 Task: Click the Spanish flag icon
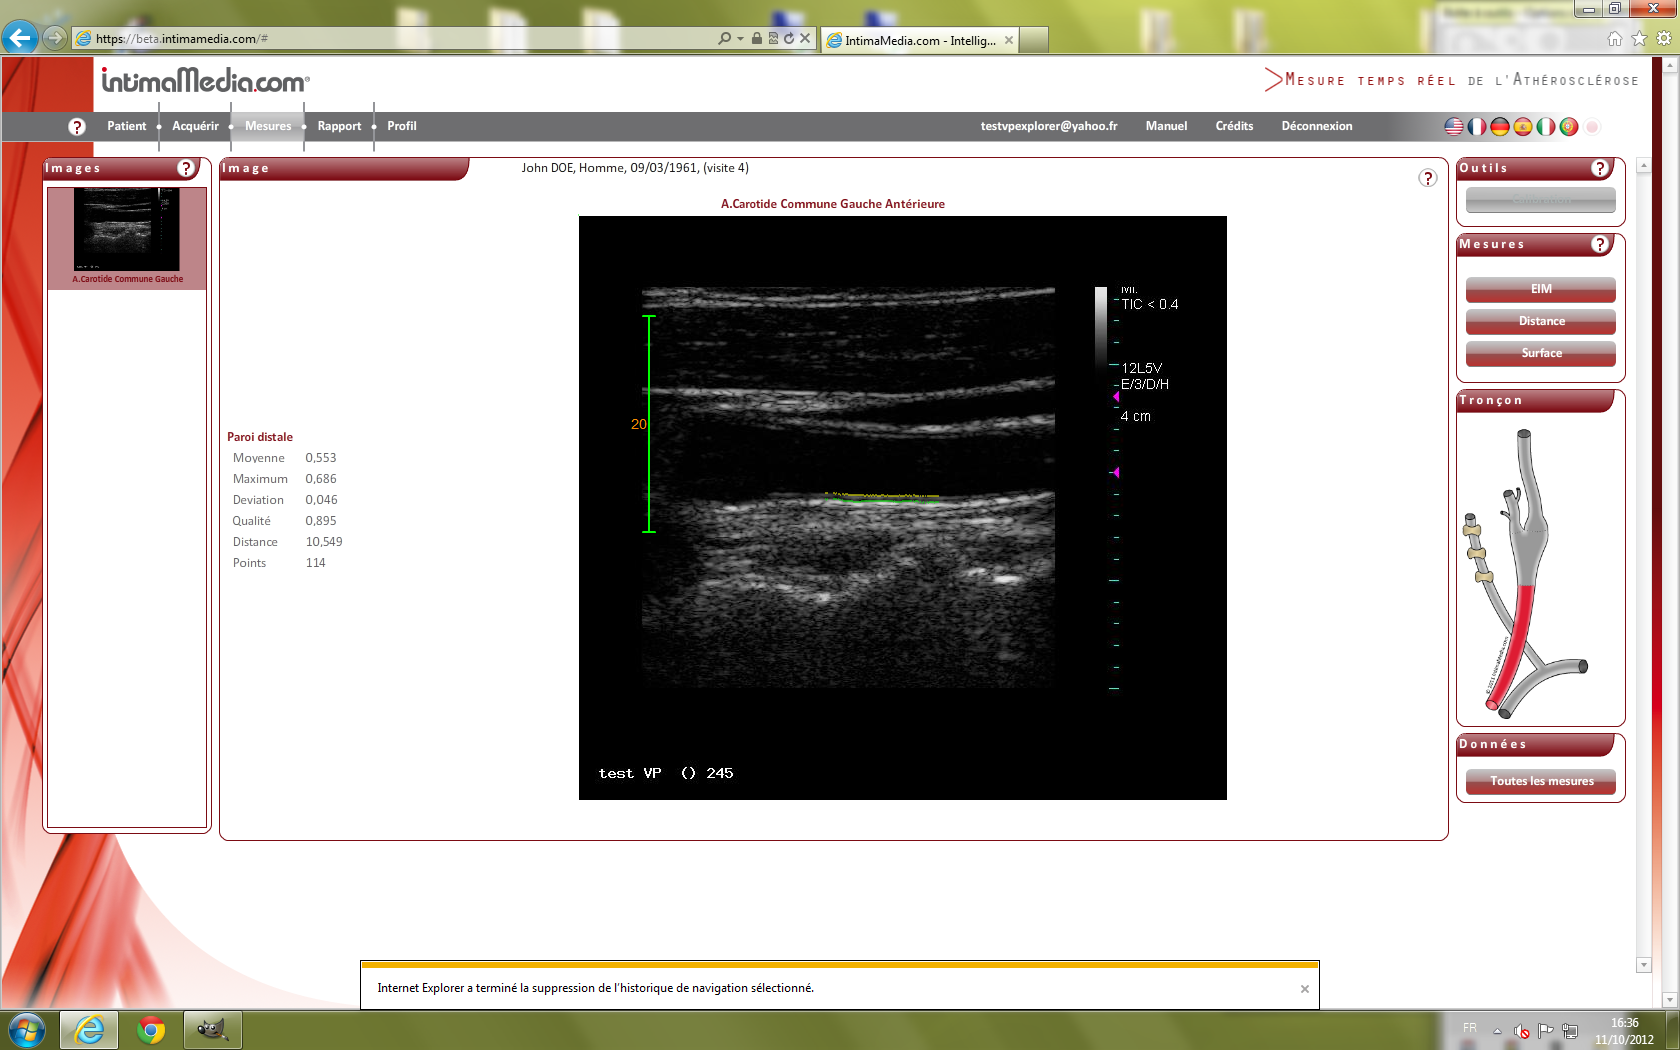(x=1522, y=127)
